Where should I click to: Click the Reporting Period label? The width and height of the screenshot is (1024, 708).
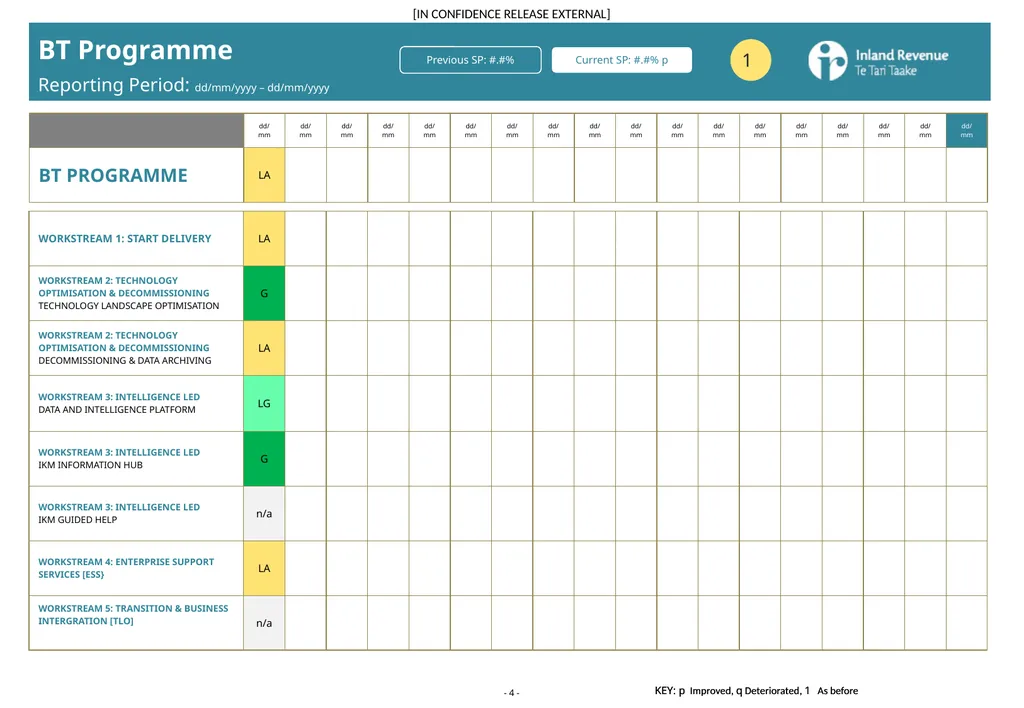click(114, 85)
